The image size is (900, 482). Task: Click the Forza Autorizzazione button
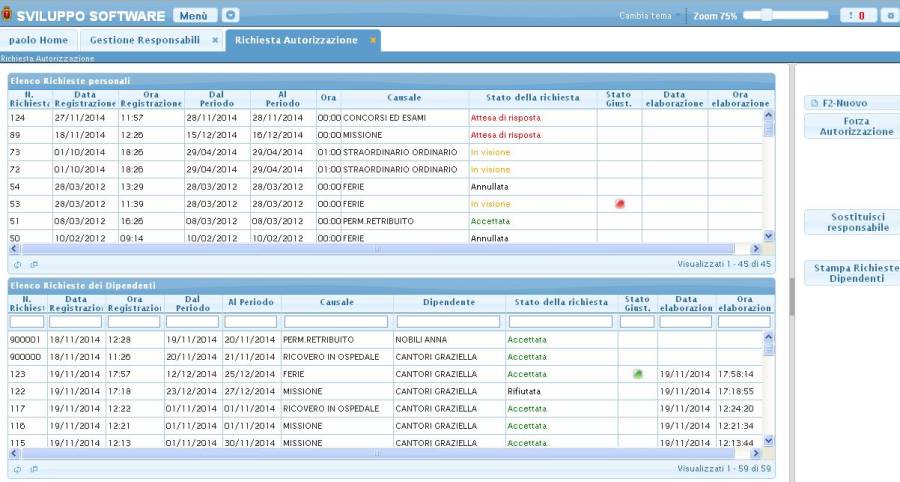tap(853, 126)
